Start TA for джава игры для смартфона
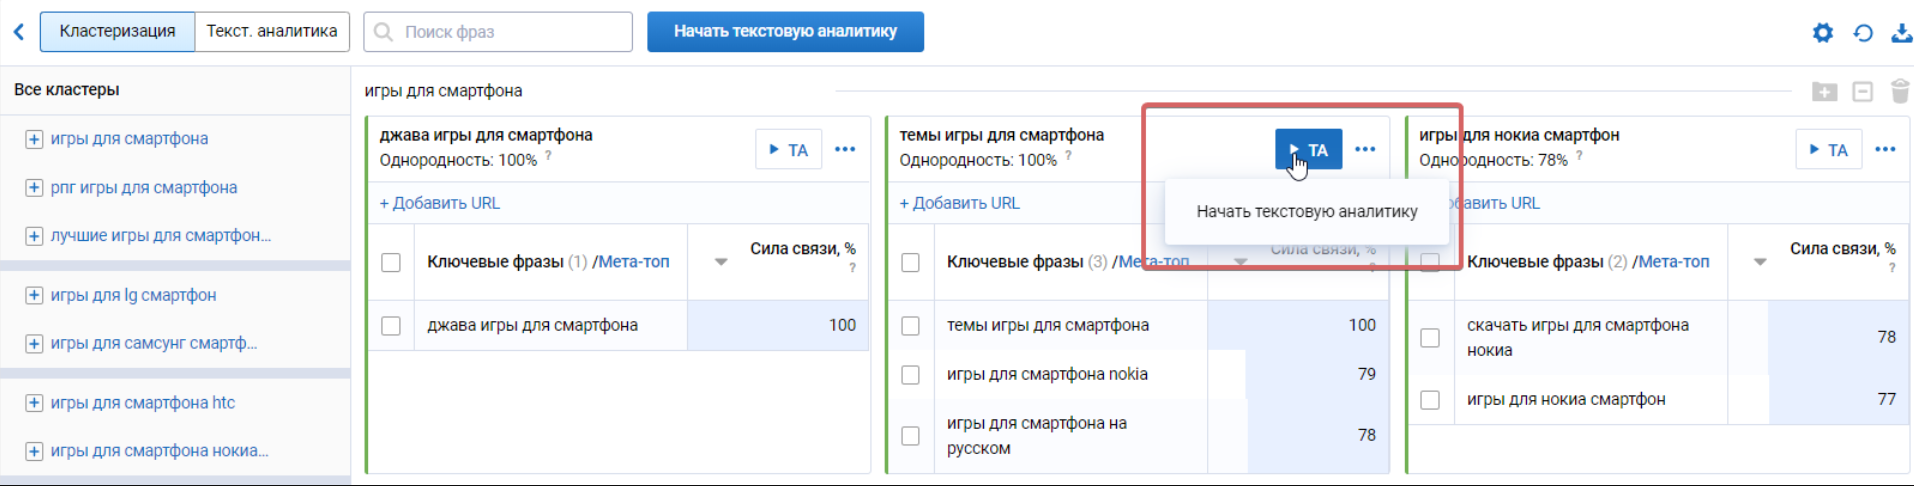1914x486 pixels. click(x=788, y=150)
